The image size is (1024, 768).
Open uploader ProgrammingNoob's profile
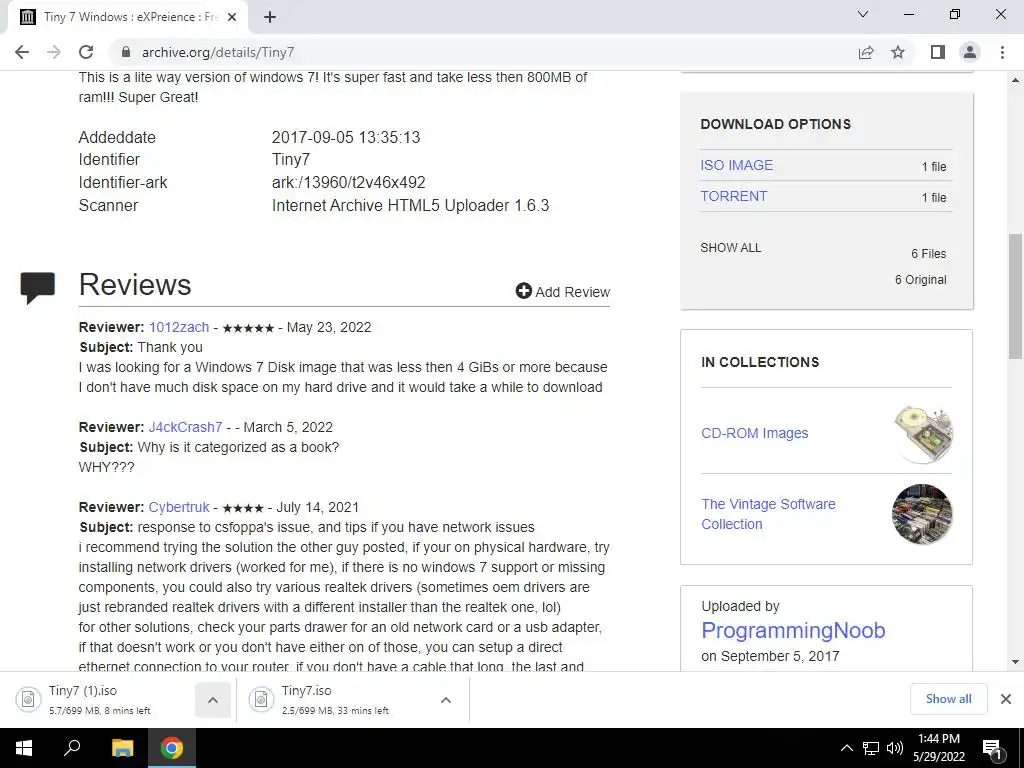(793, 630)
